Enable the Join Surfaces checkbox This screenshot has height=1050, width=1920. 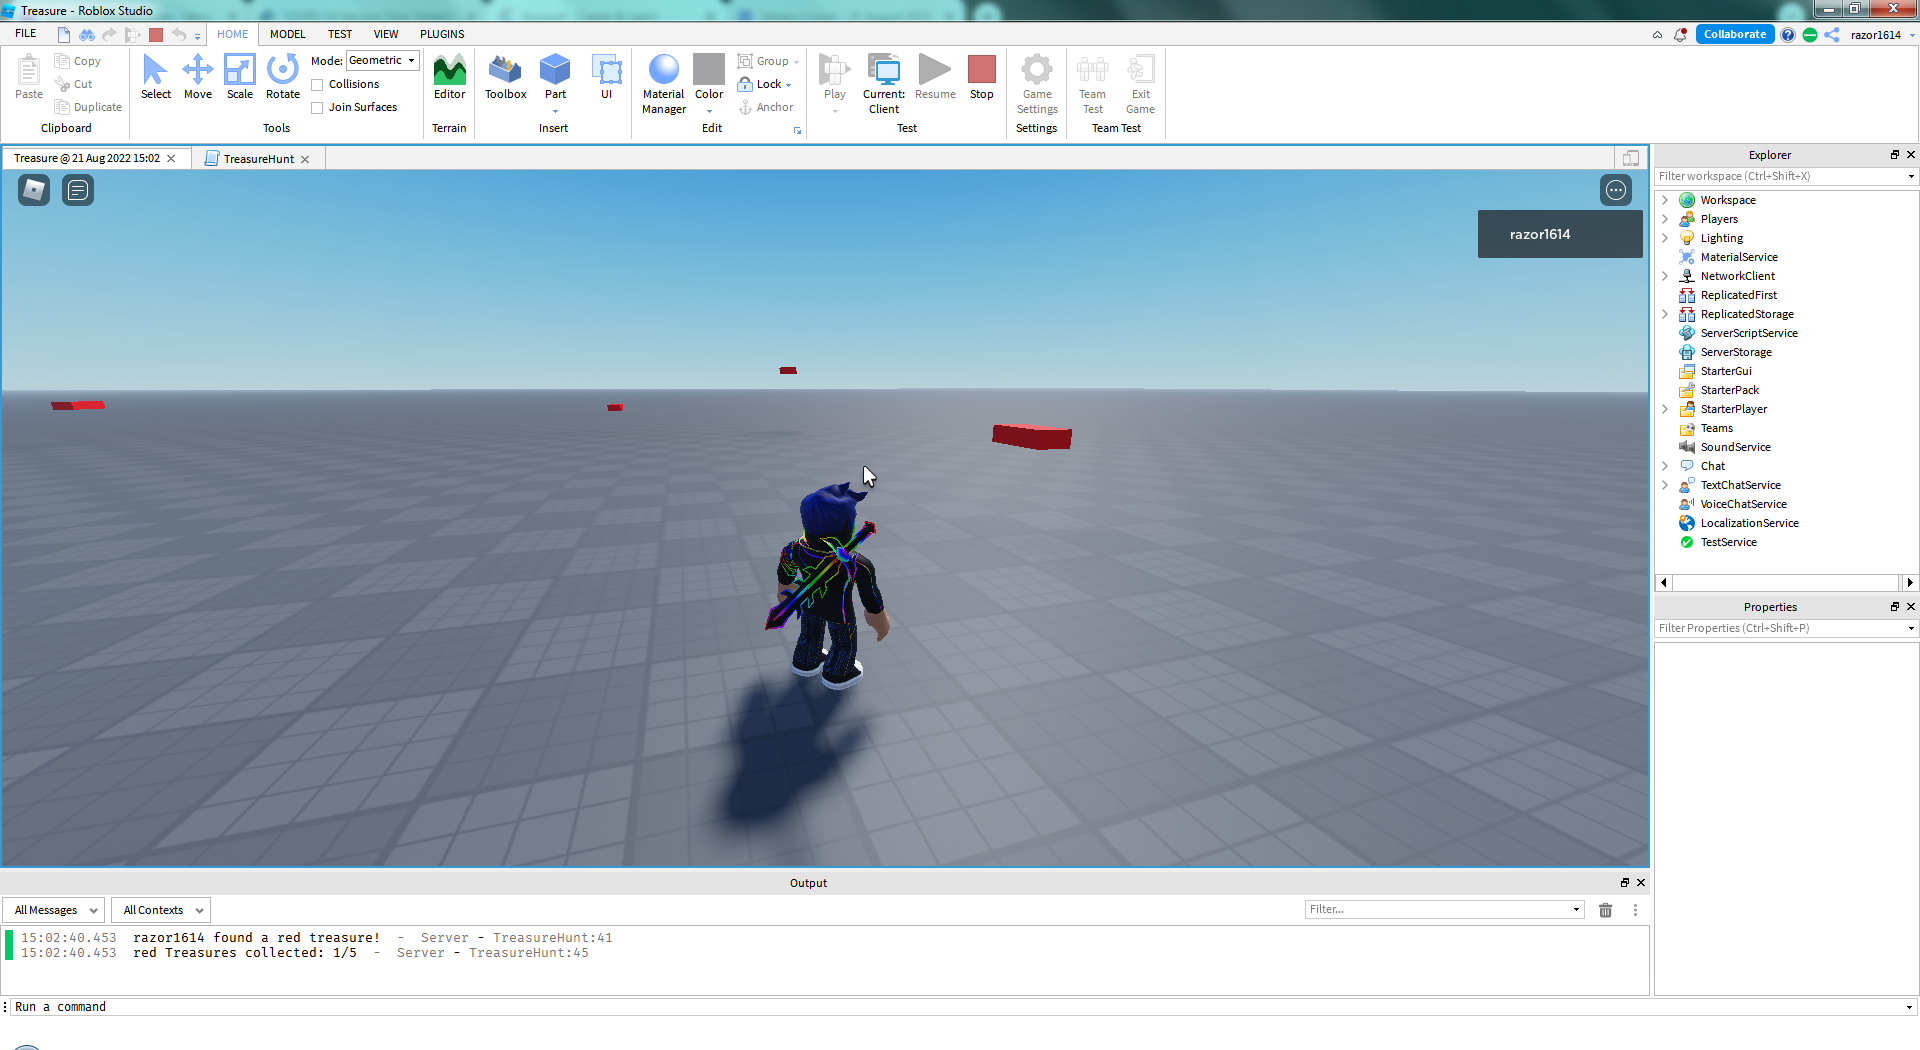click(317, 108)
